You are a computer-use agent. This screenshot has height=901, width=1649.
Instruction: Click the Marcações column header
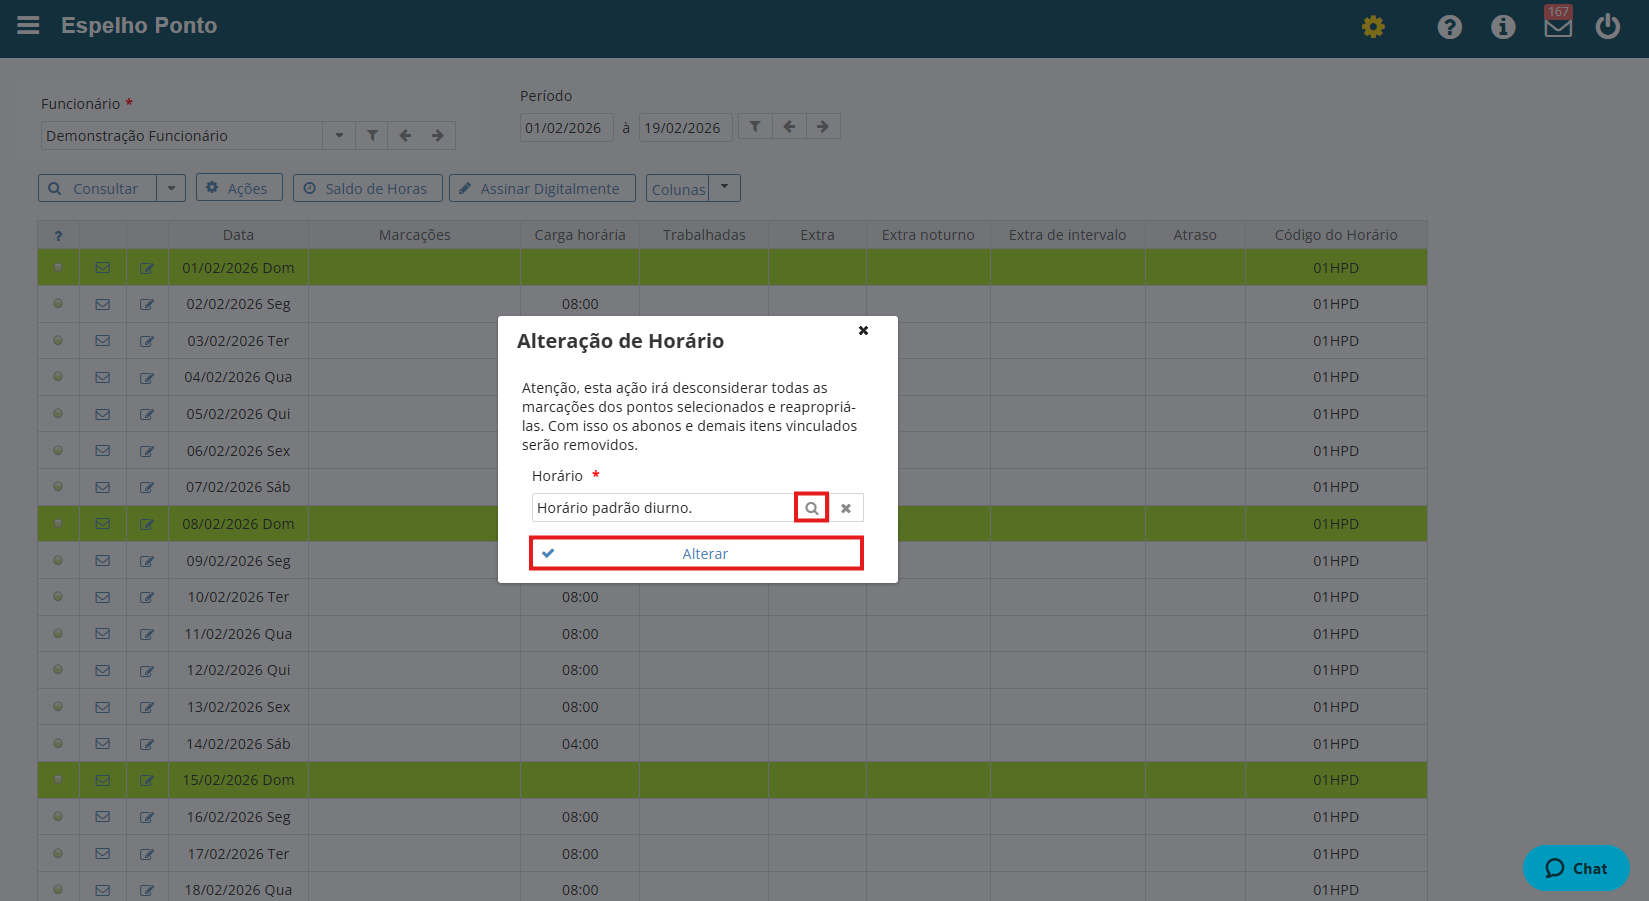click(414, 235)
